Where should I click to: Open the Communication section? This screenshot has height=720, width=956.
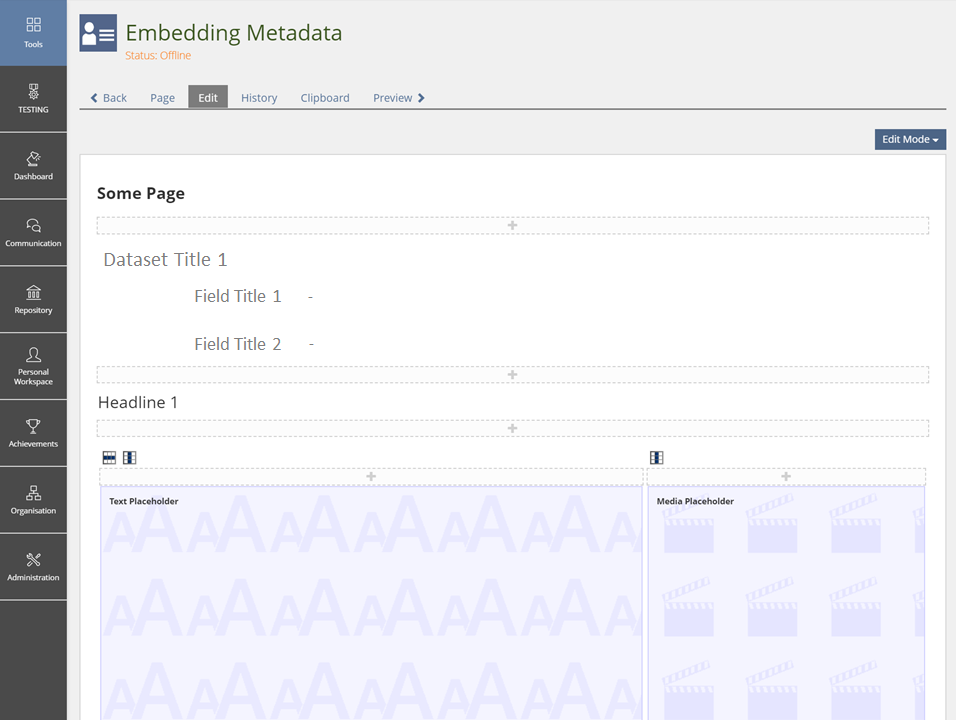33,232
